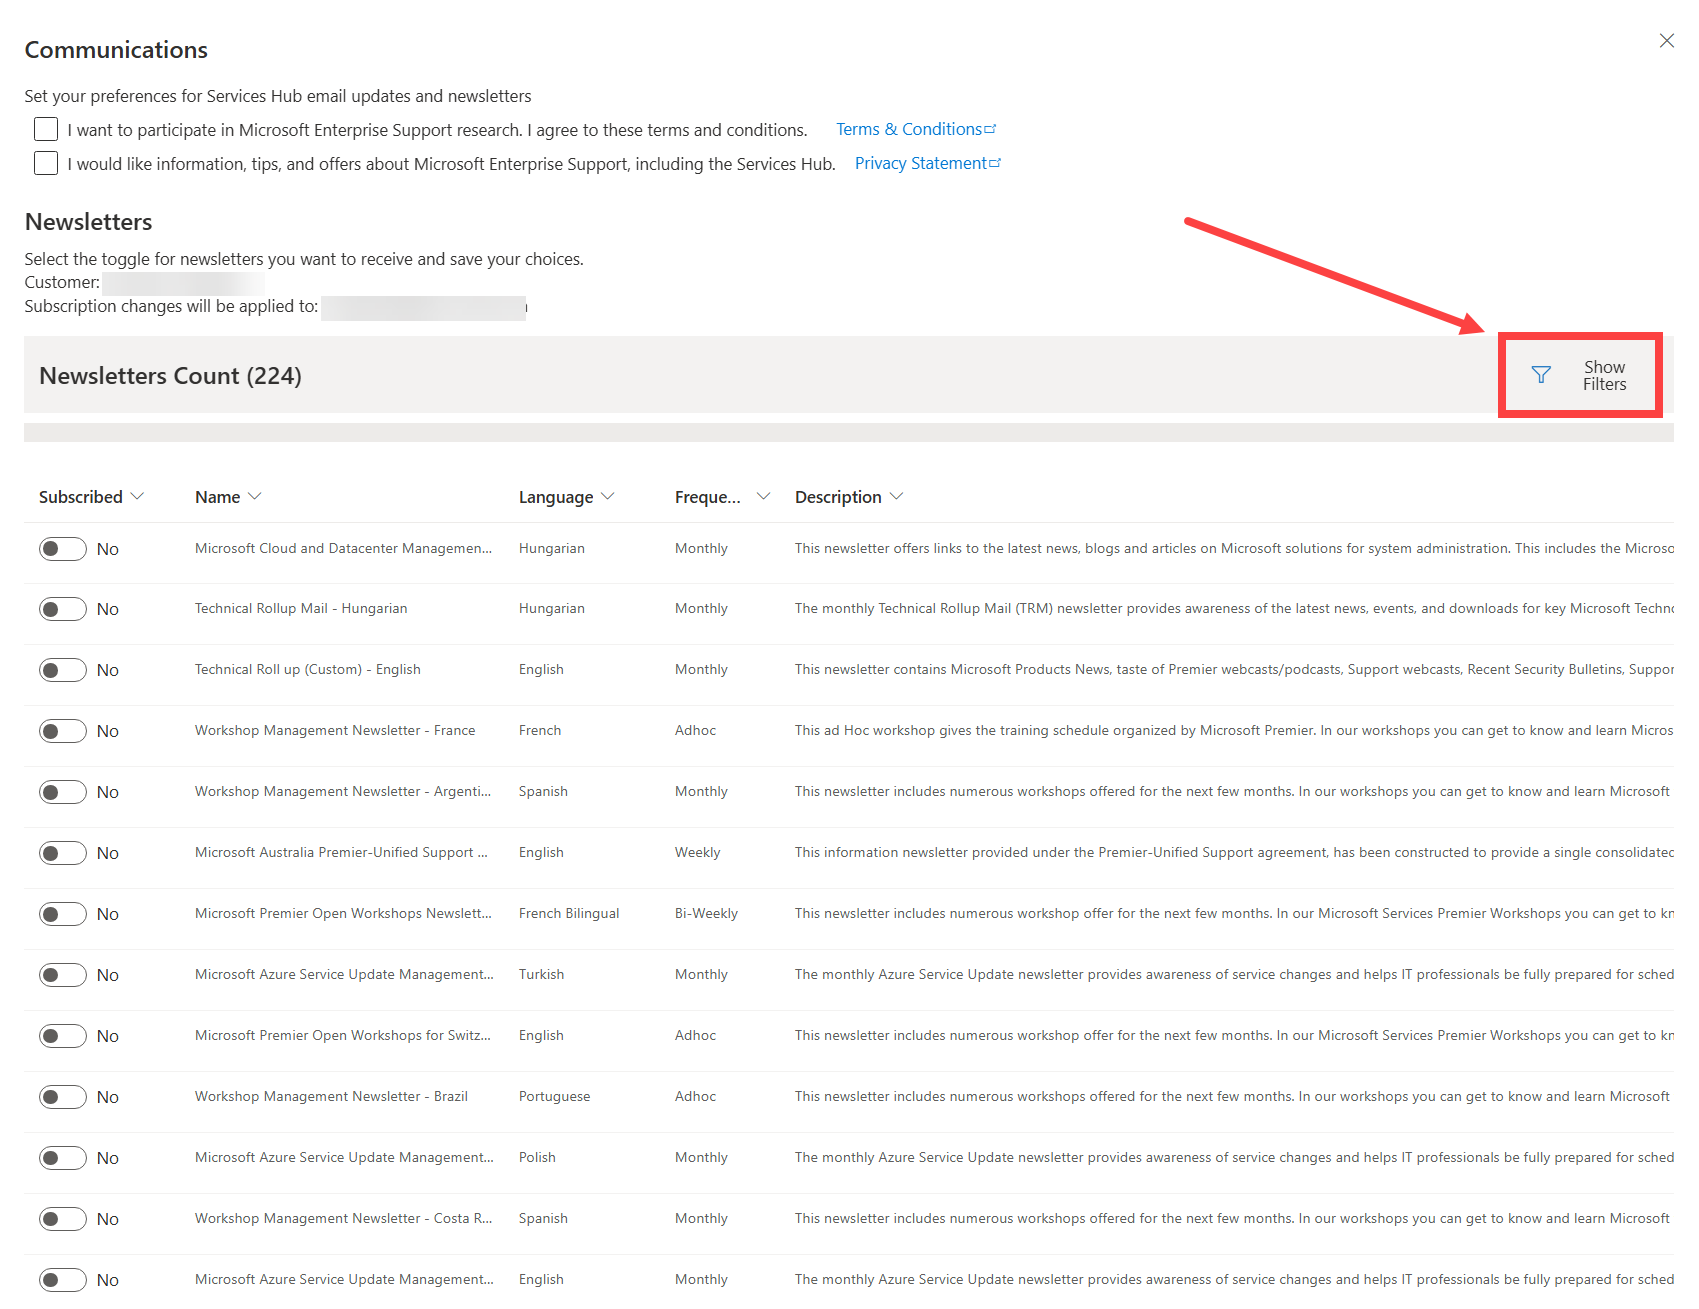Check the Enterprise Support research participation box
This screenshot has width=1699, height=1309.
[x=46, y=129]
